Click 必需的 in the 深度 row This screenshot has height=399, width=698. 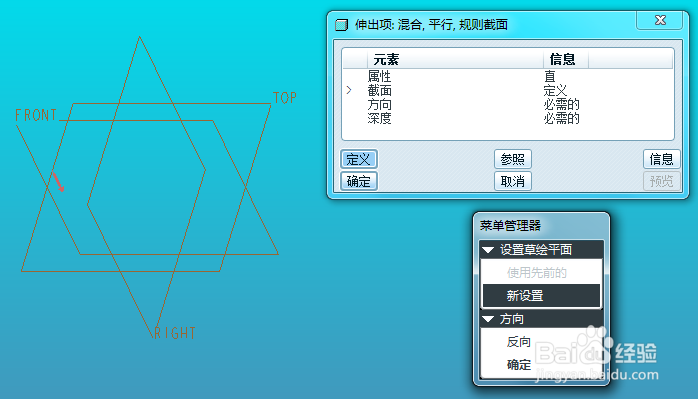tap(561, 118)
